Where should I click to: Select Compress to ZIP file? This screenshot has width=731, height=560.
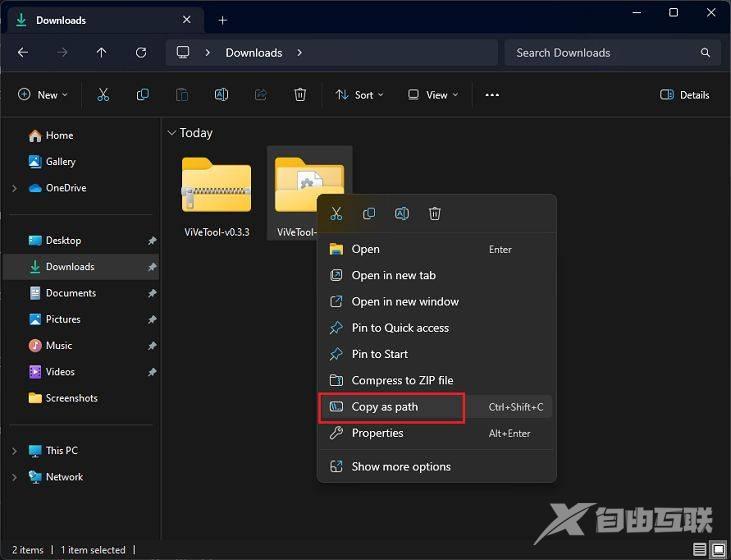pos(437,380)
